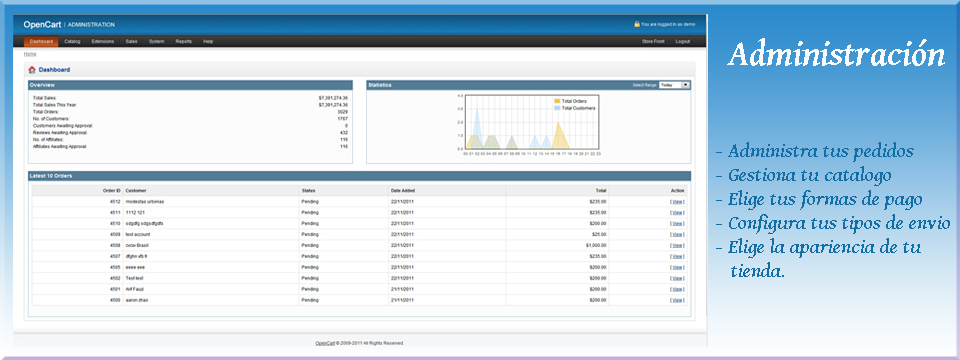Viewport: 960px width, 360px height.
Task: View order 4510 details
Action: (677, 223)
